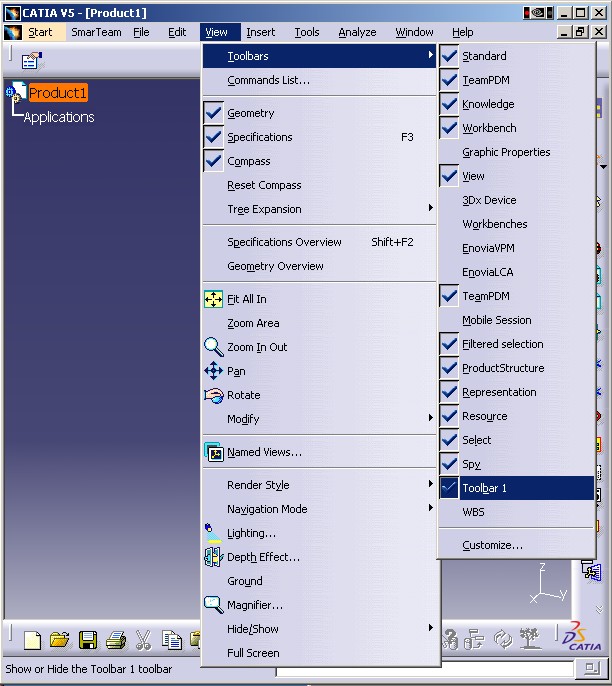The image size is (612, 686).
Task: Enable the 3Dx Device toolbar
Action: coord(516,200)
